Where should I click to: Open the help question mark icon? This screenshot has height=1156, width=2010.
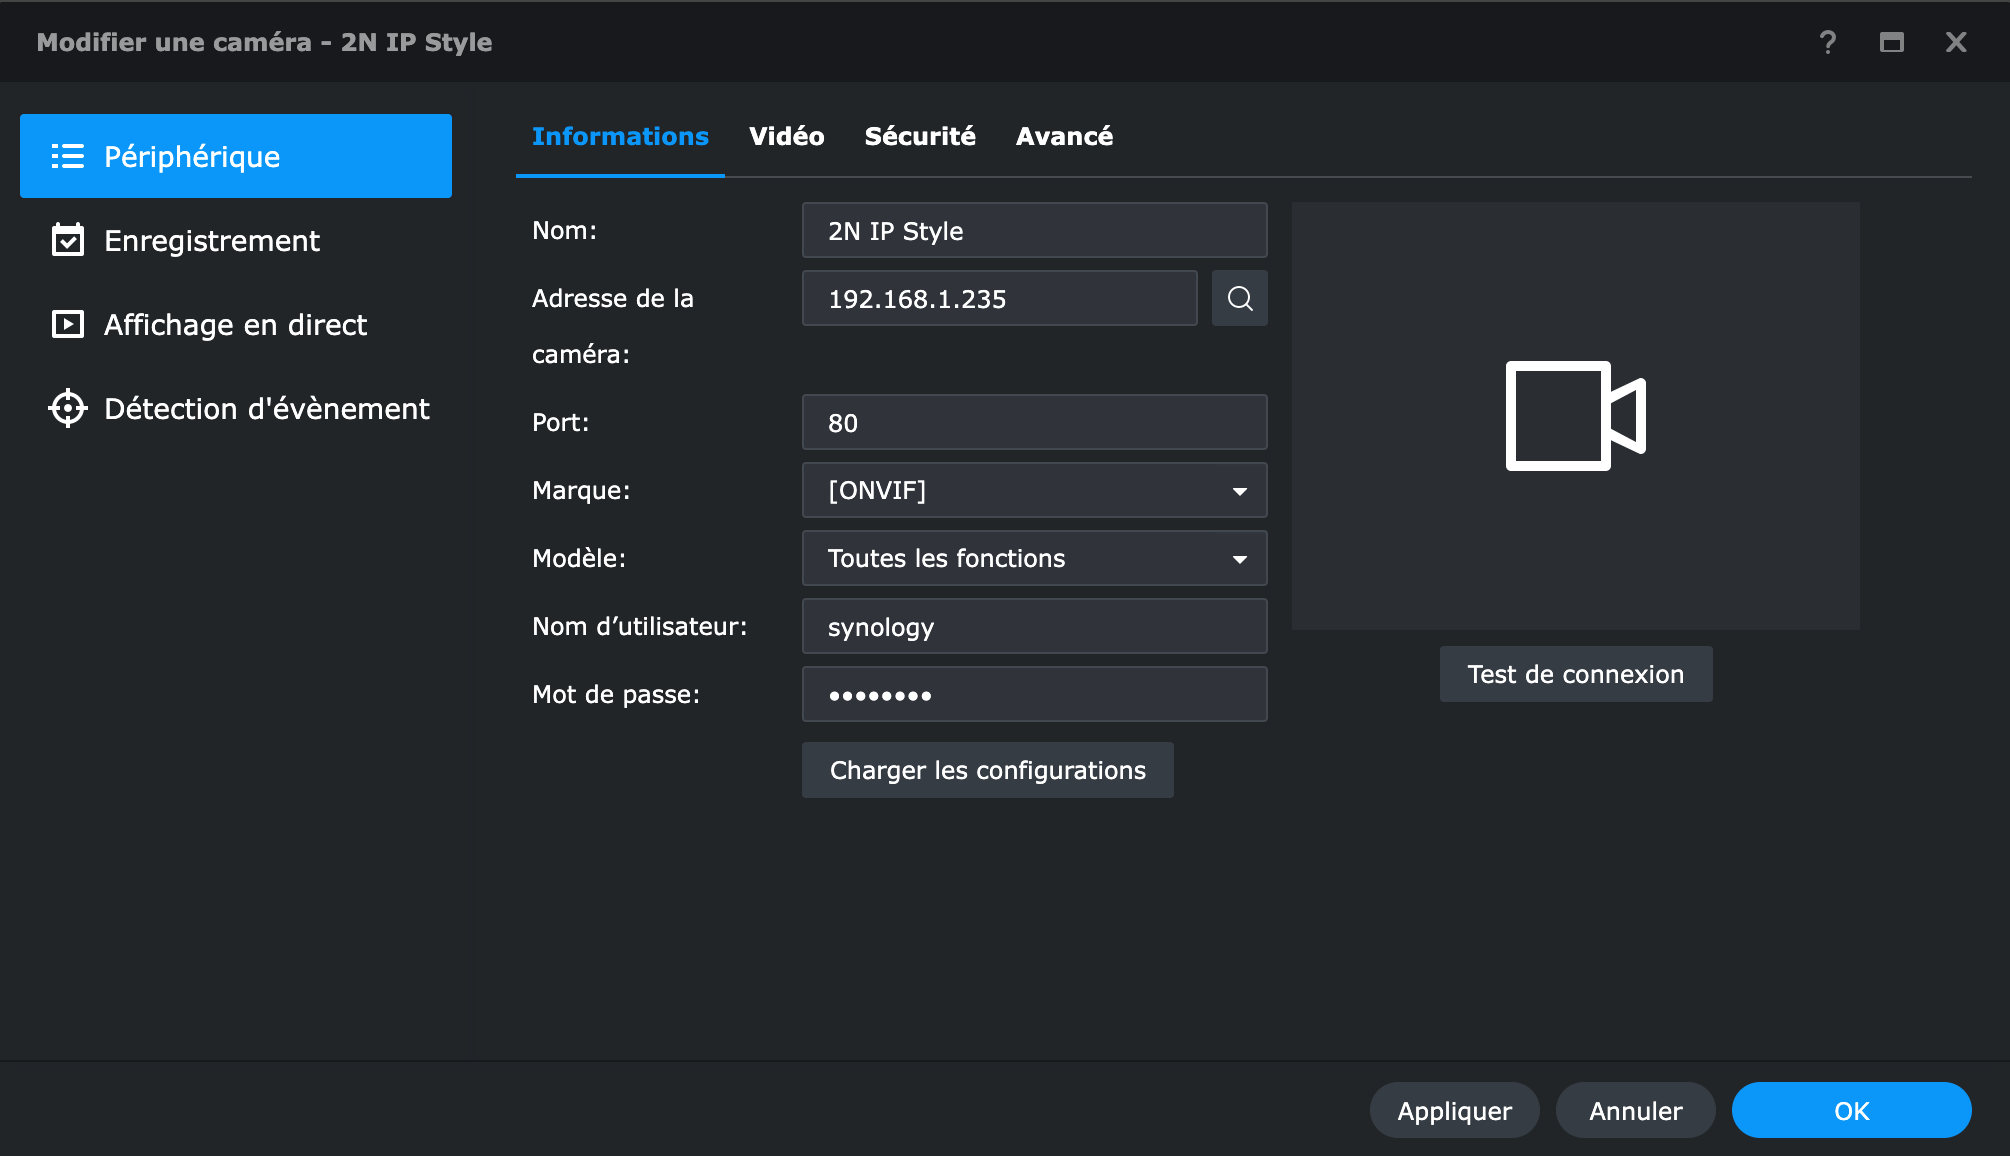pyautogui.click(x=1827, y=42)
